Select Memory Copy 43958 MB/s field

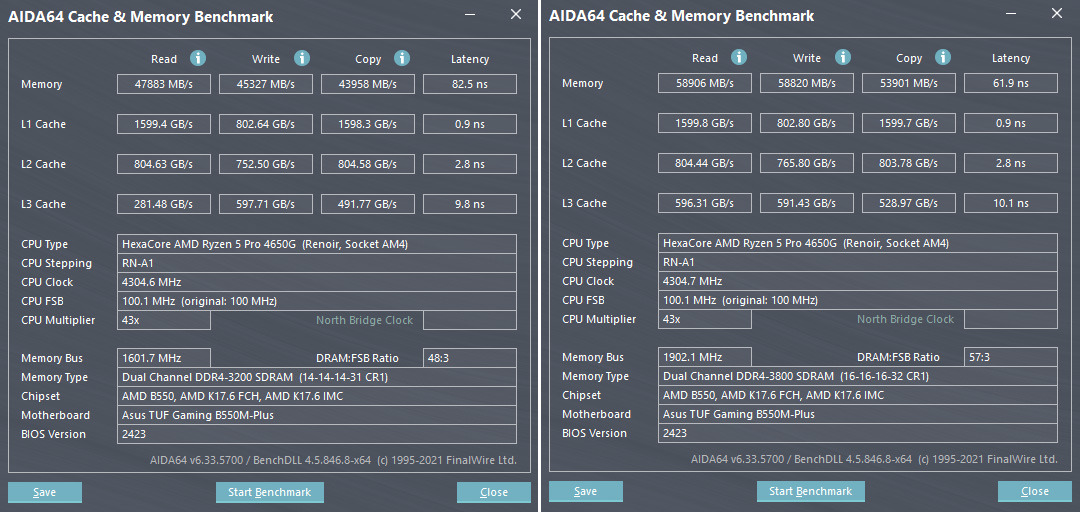(368, 84)
